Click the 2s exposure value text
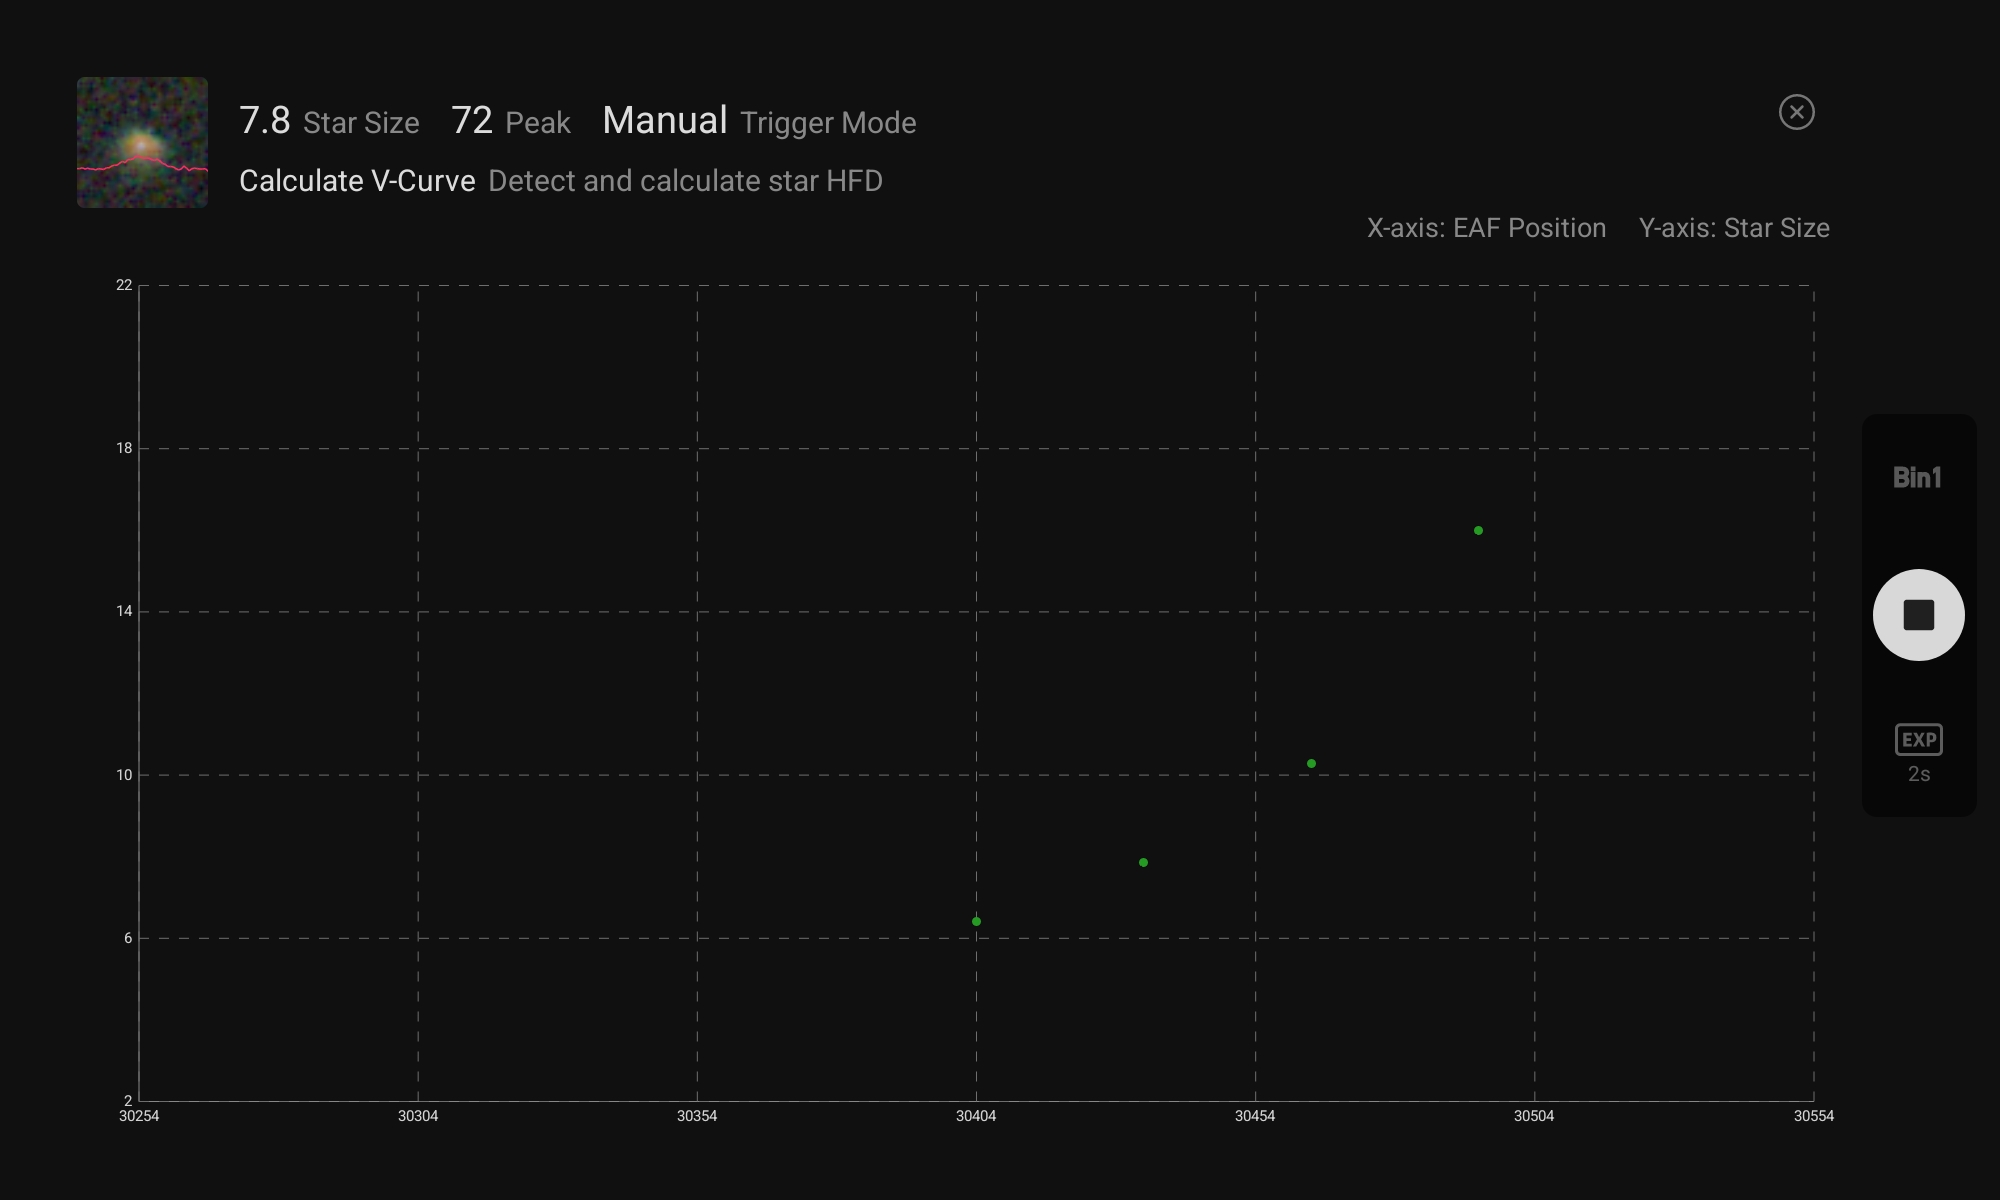 [x=1918, y=774]
